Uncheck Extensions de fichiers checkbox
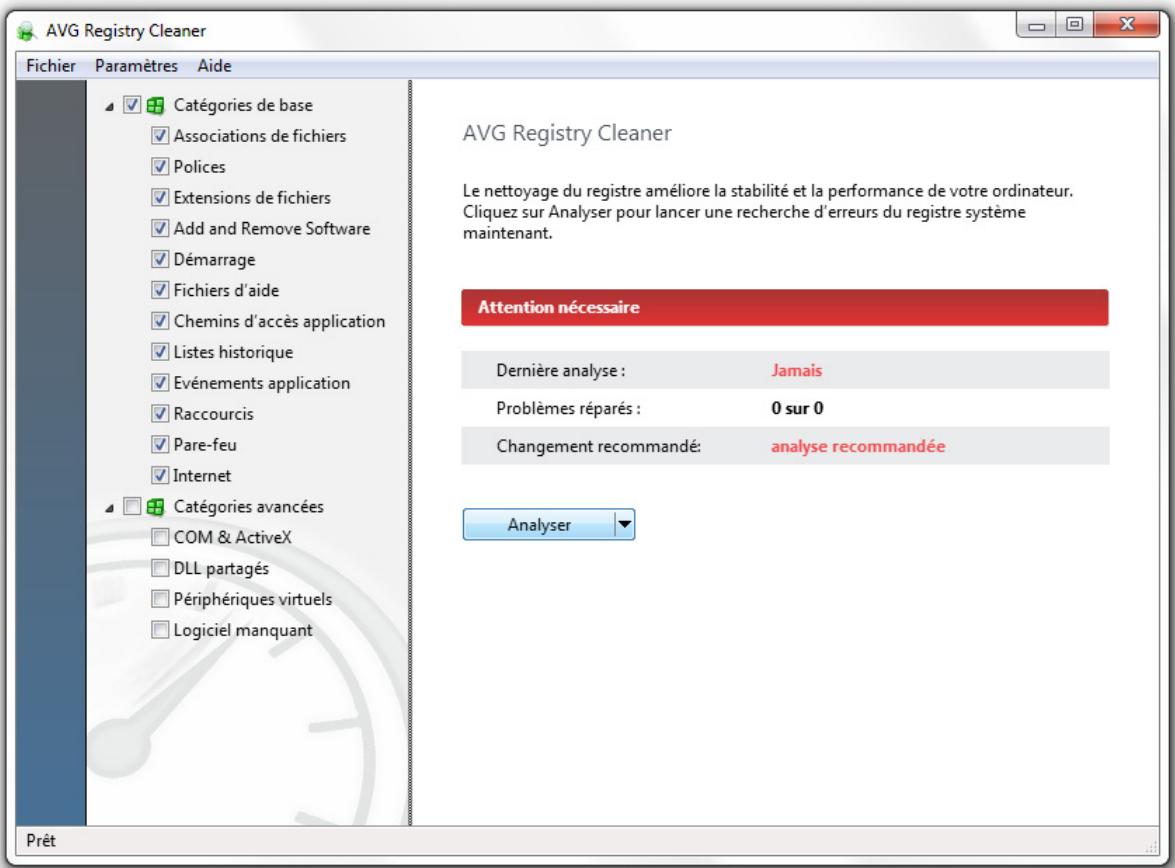Image resolution: width=1175 pixels, height=868 pixels. click(x=160, y=197)
